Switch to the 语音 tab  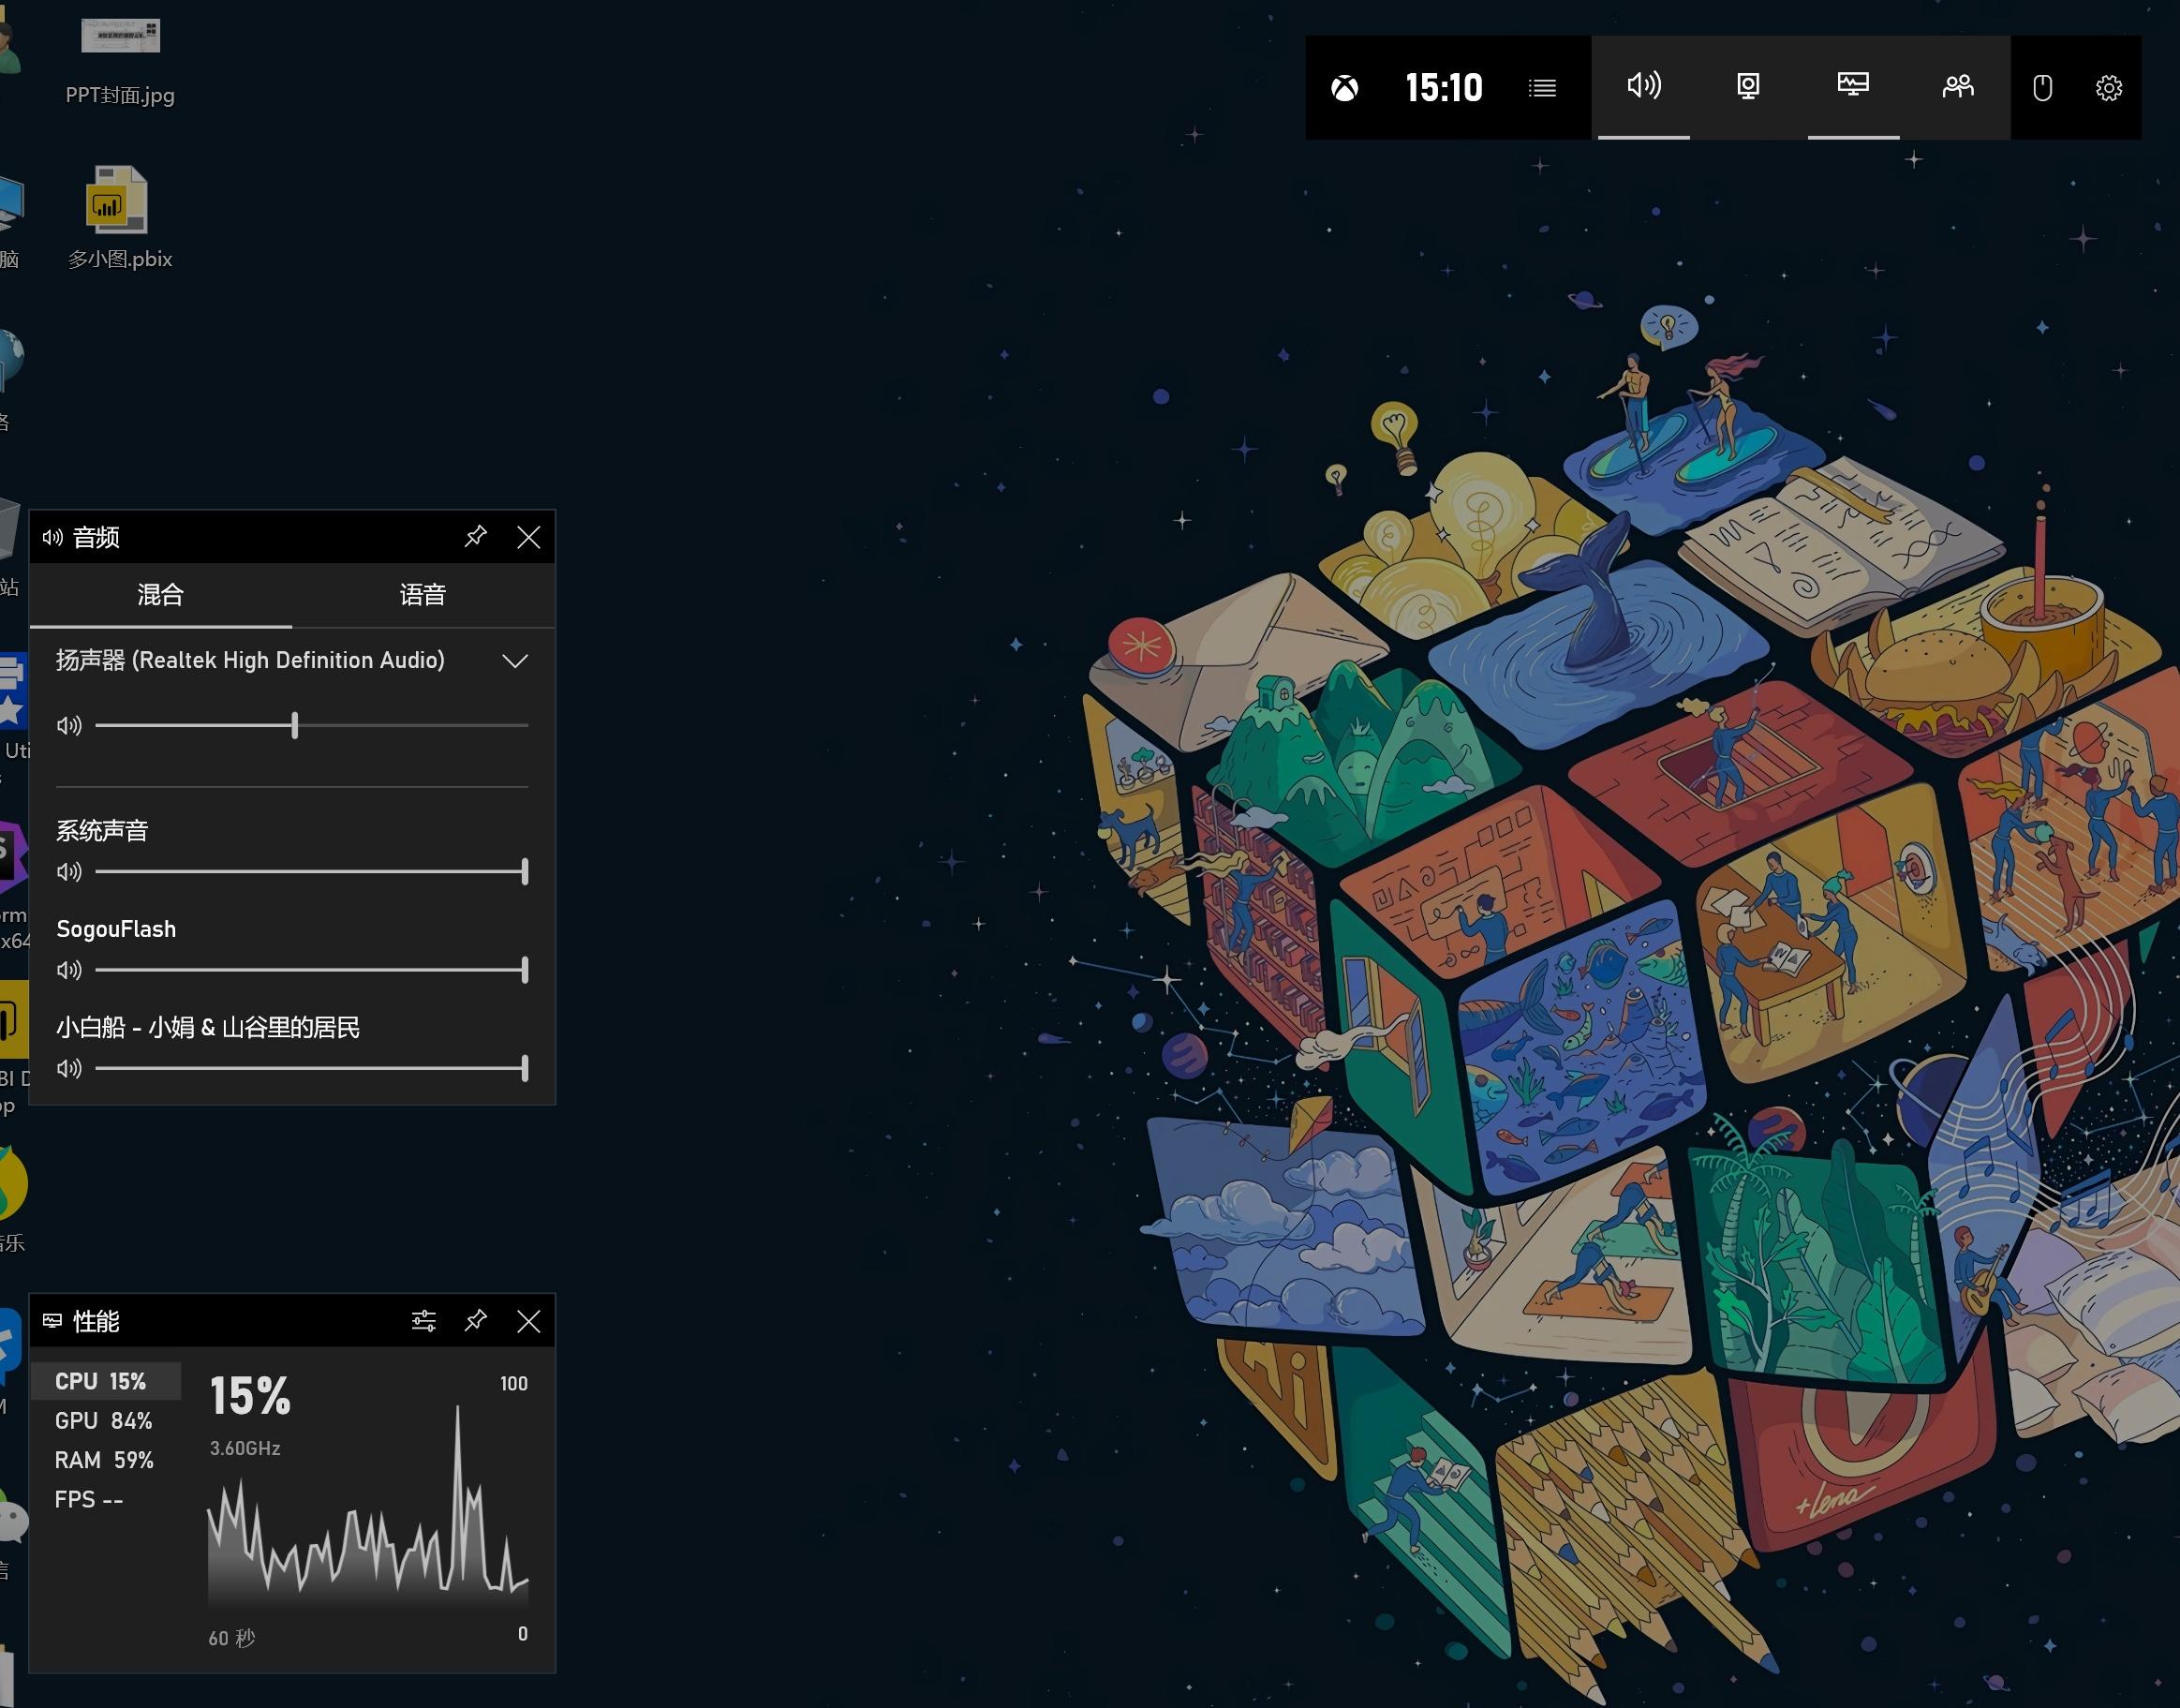422,595
